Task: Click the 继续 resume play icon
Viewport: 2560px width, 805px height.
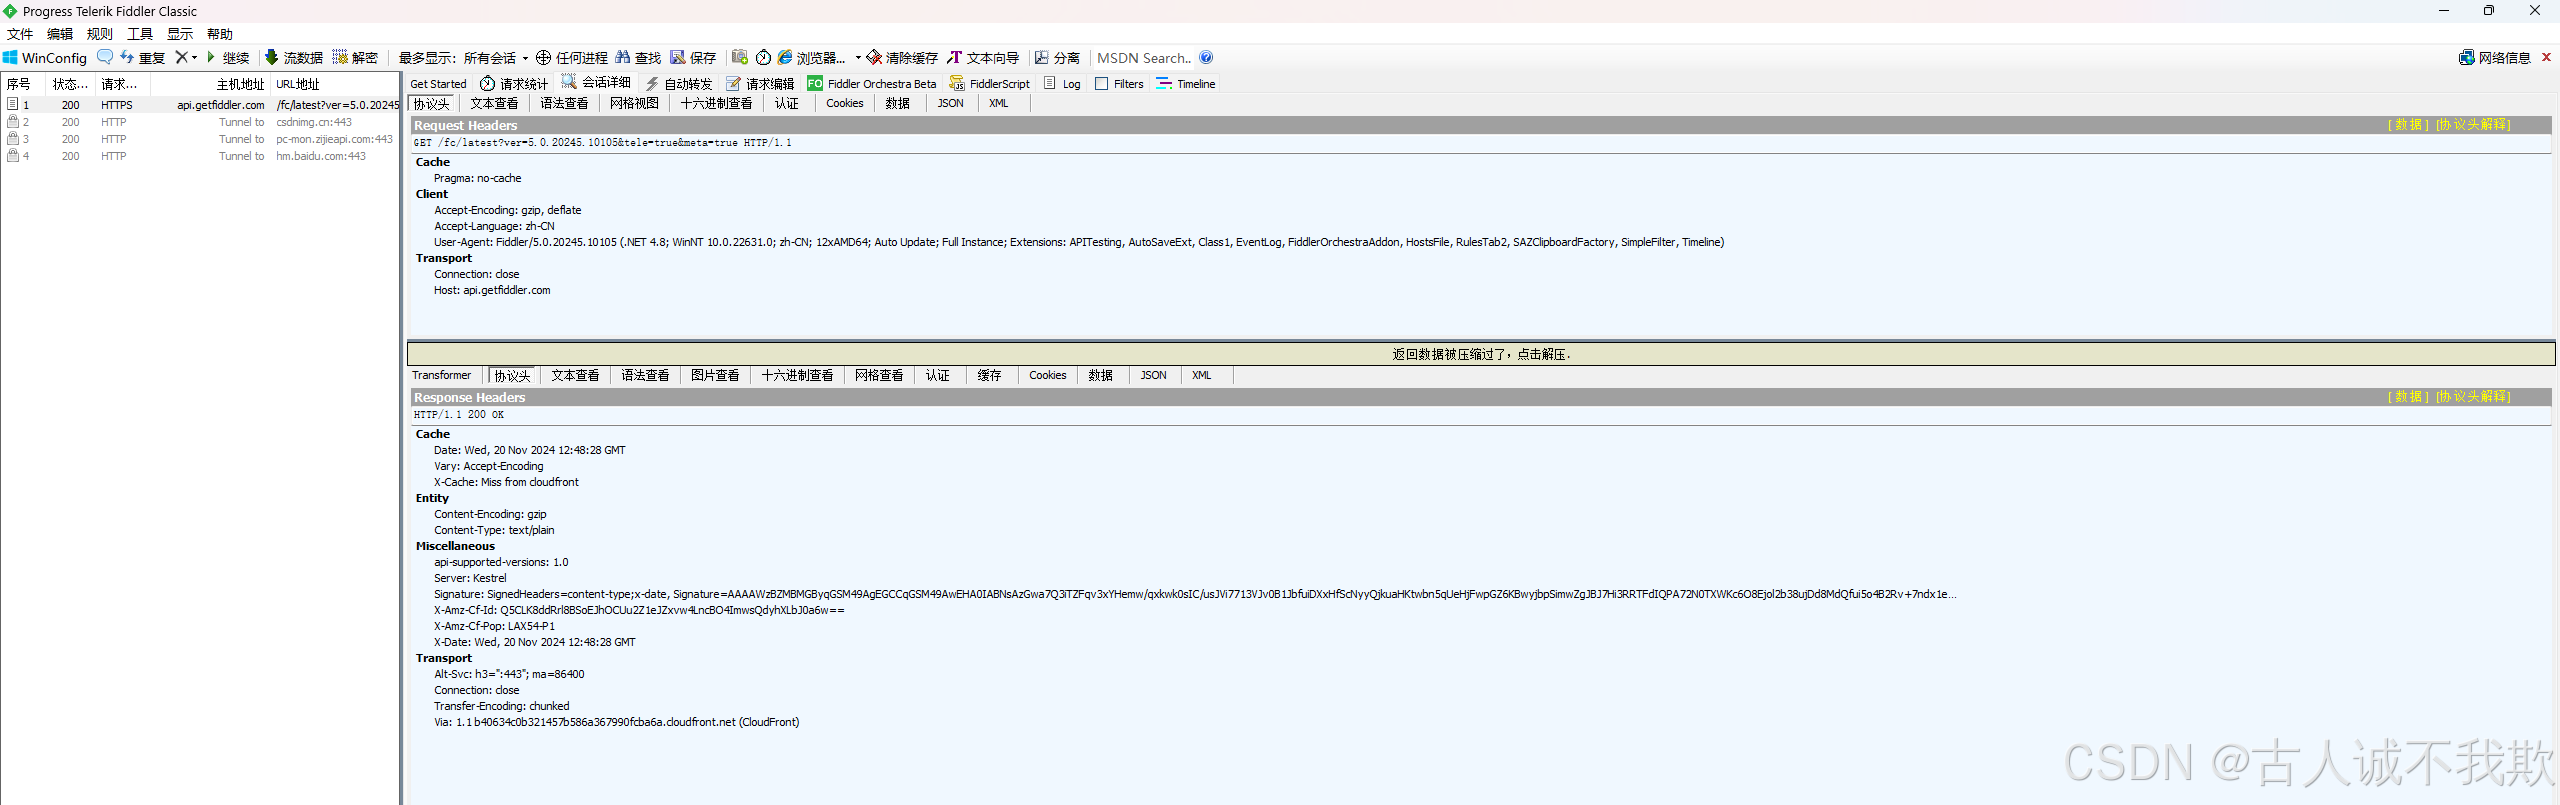Action: click(210, 57)
